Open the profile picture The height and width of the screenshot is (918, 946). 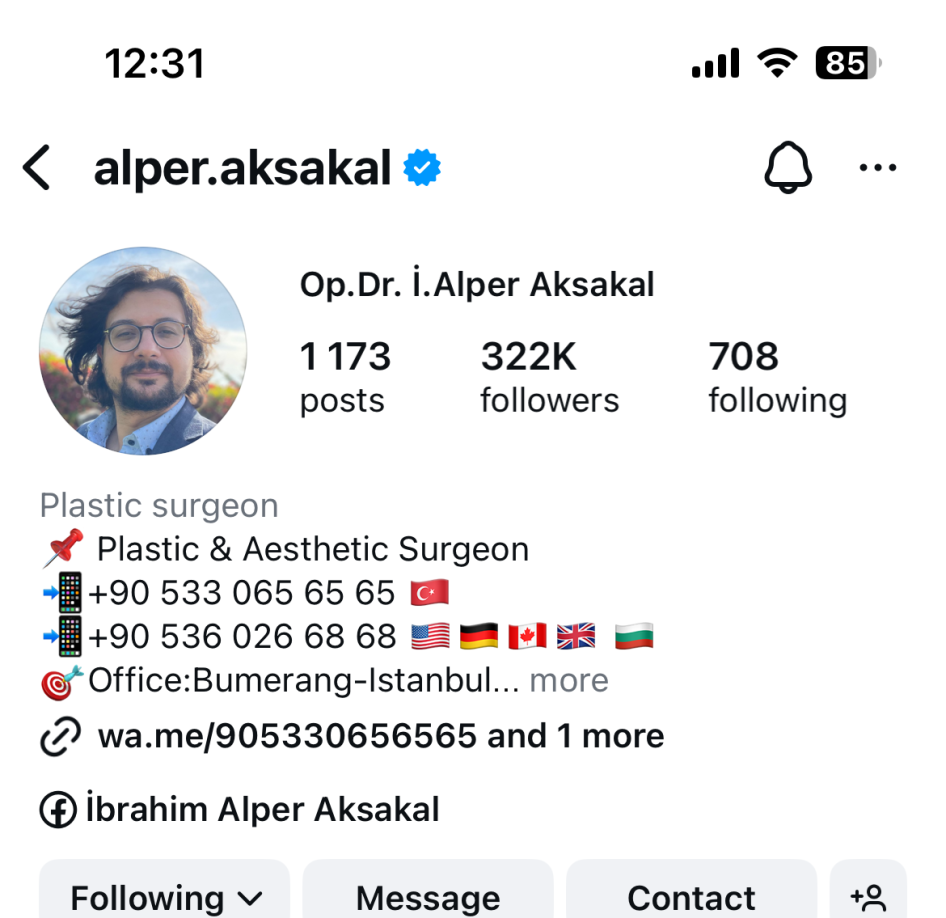[143, 350]
